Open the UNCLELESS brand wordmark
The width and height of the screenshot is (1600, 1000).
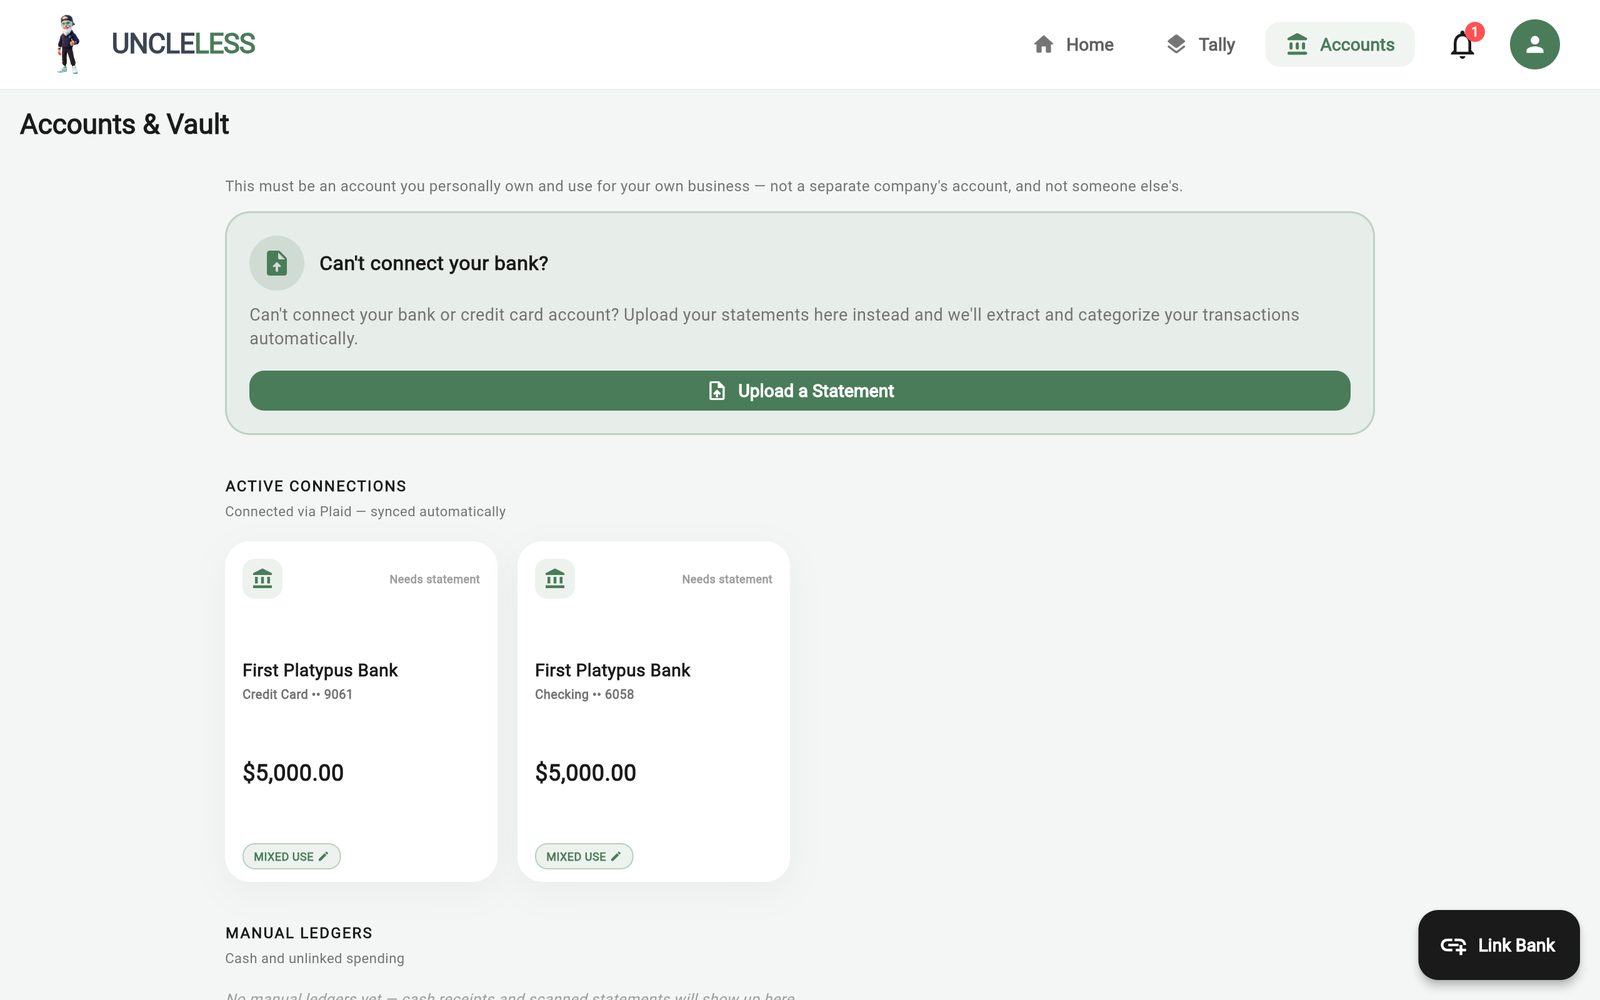[183, 44]
